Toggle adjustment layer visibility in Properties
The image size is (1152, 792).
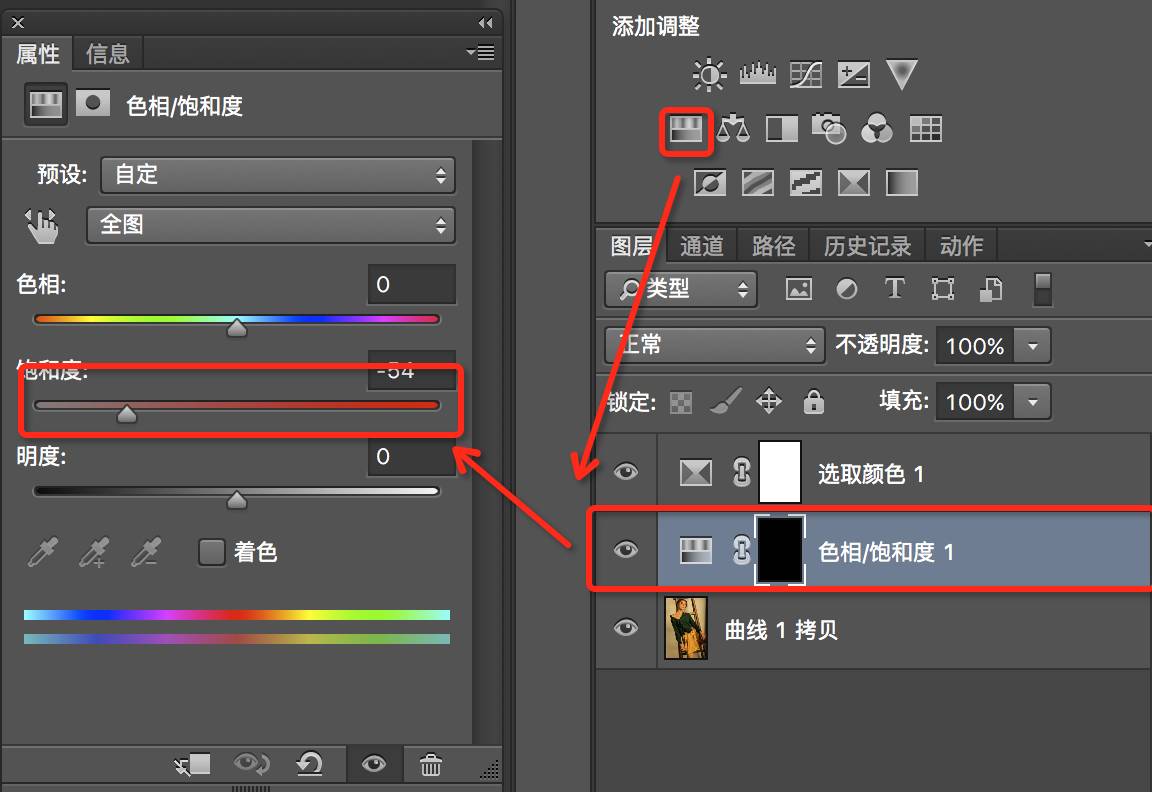[x=374, y=765]
